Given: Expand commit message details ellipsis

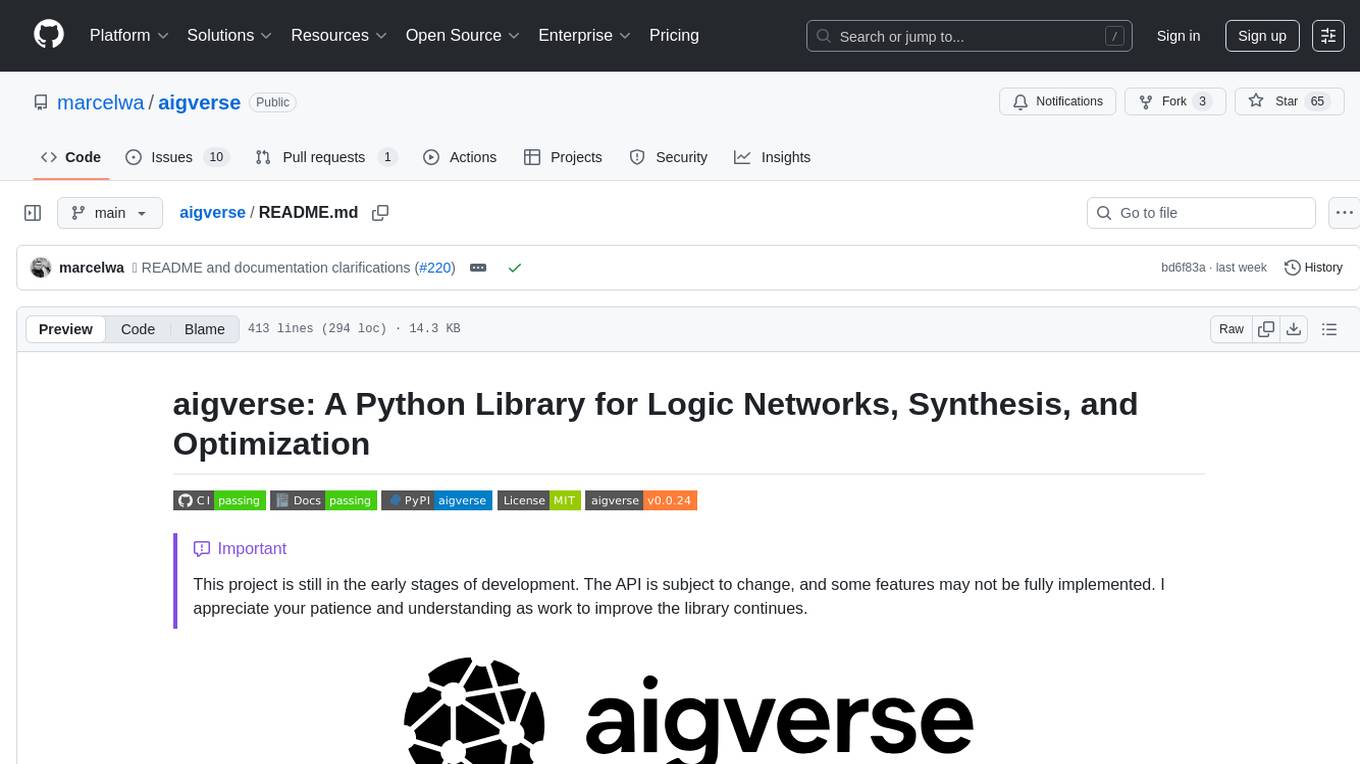Looking at the screenshot, I should (x=478, y=268).
